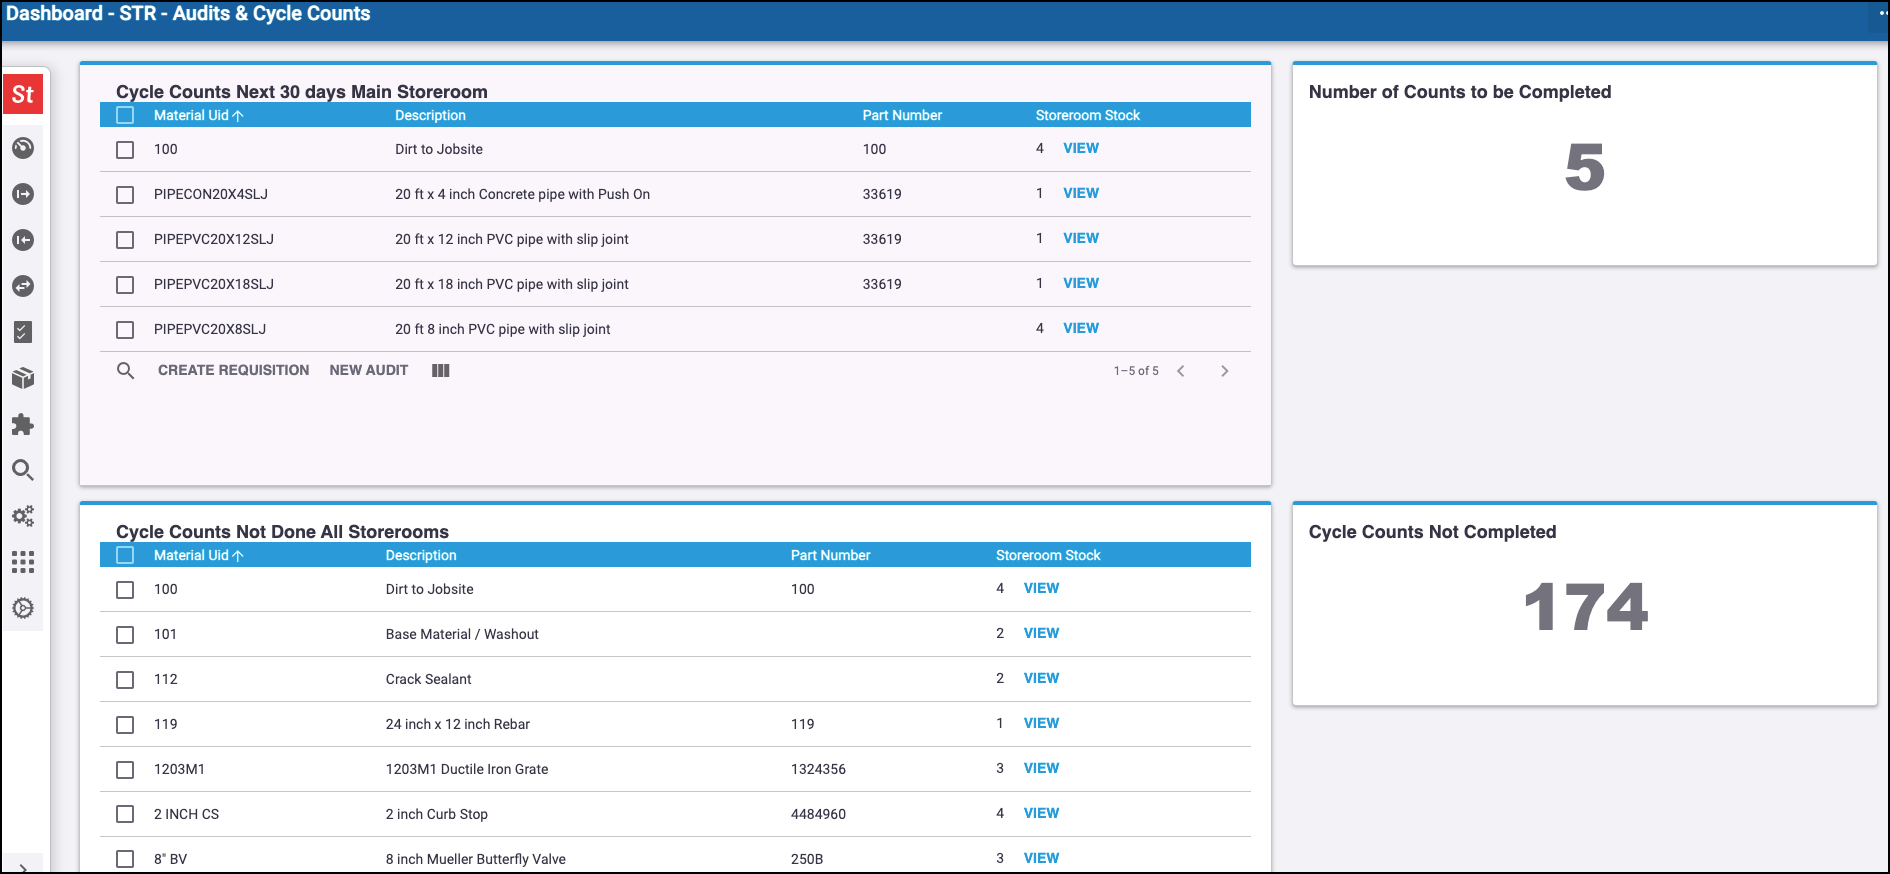Click the package box icon in sidebar
The image size is (1890, 874).
click(x=23, y=378)
